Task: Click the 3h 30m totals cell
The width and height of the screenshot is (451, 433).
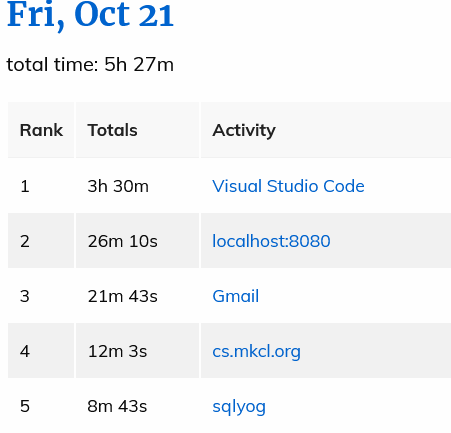Action: click(x=137, y=186)
